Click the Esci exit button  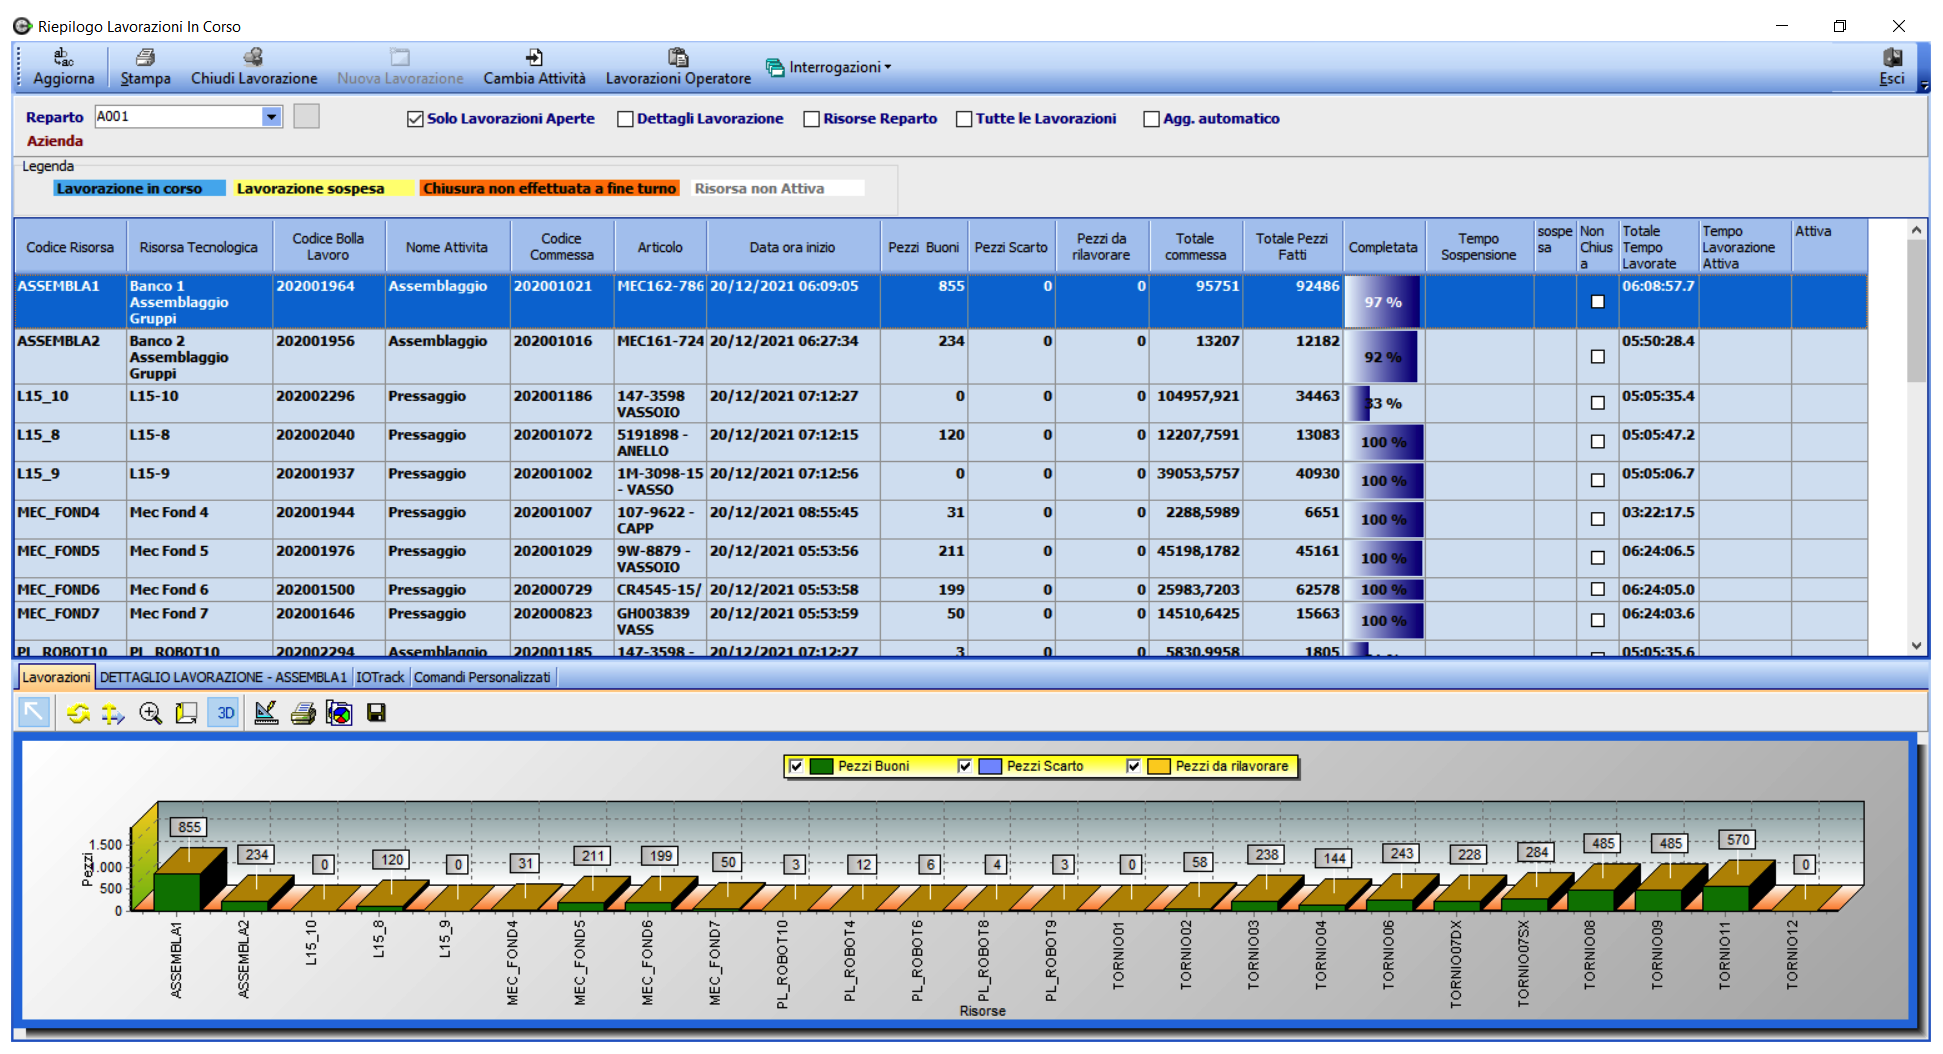pos(1891,67)
